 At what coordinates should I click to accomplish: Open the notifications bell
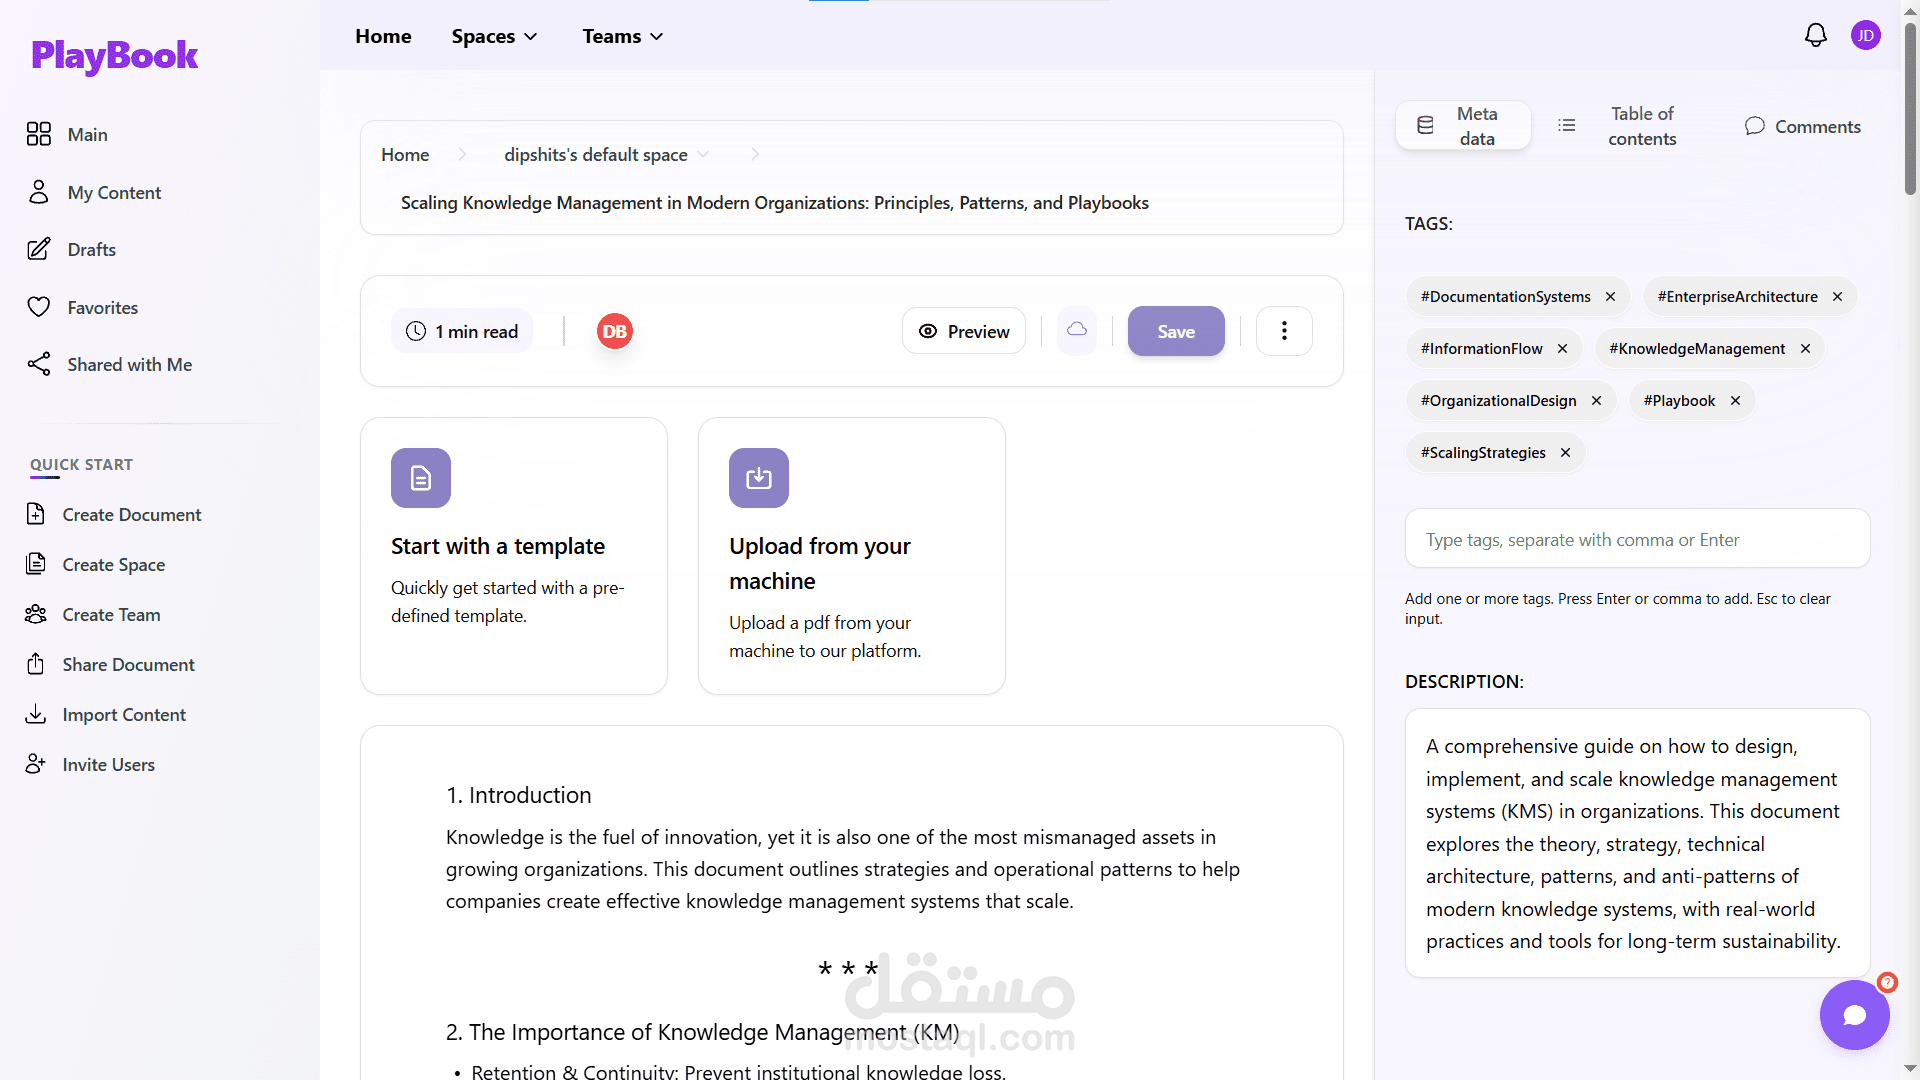[x=1815, y=36]
